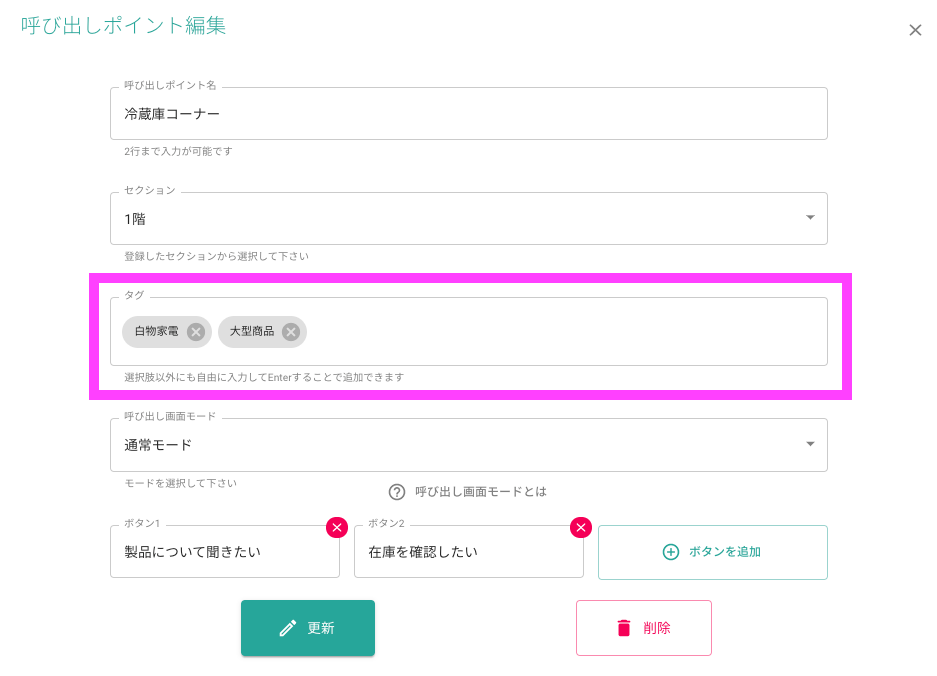Click the 削除 button
The image size is (937, 676).
[644, 628]
